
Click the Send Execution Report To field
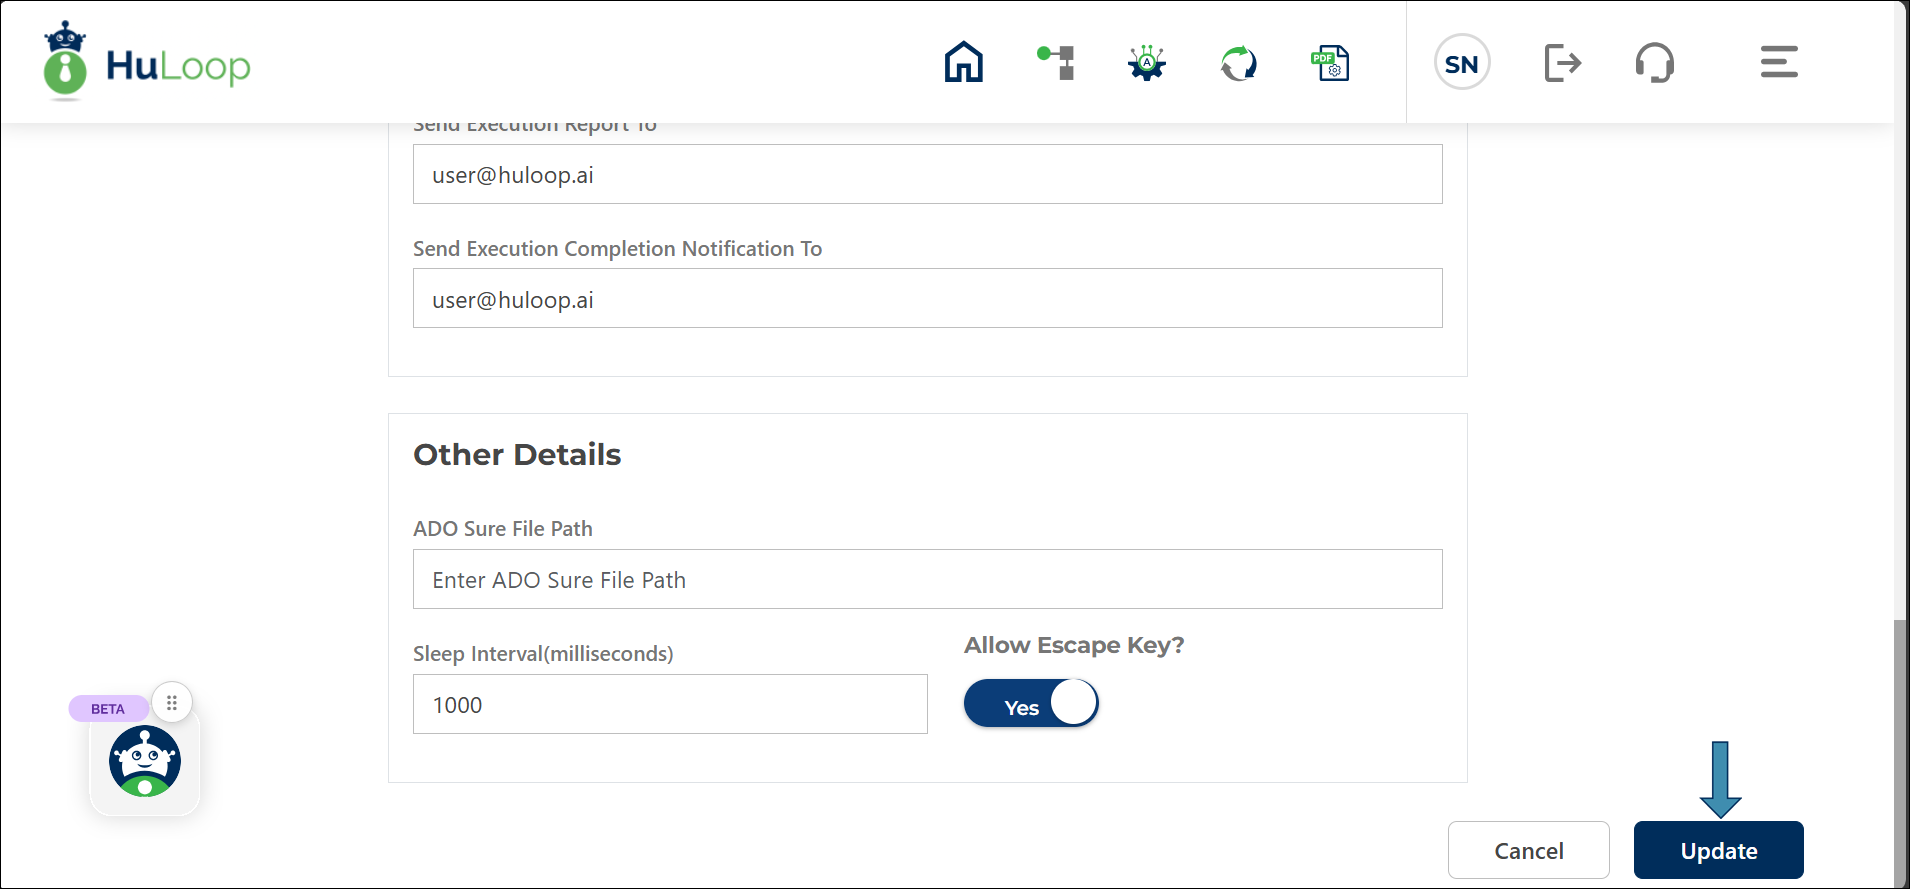click(927, 175)
